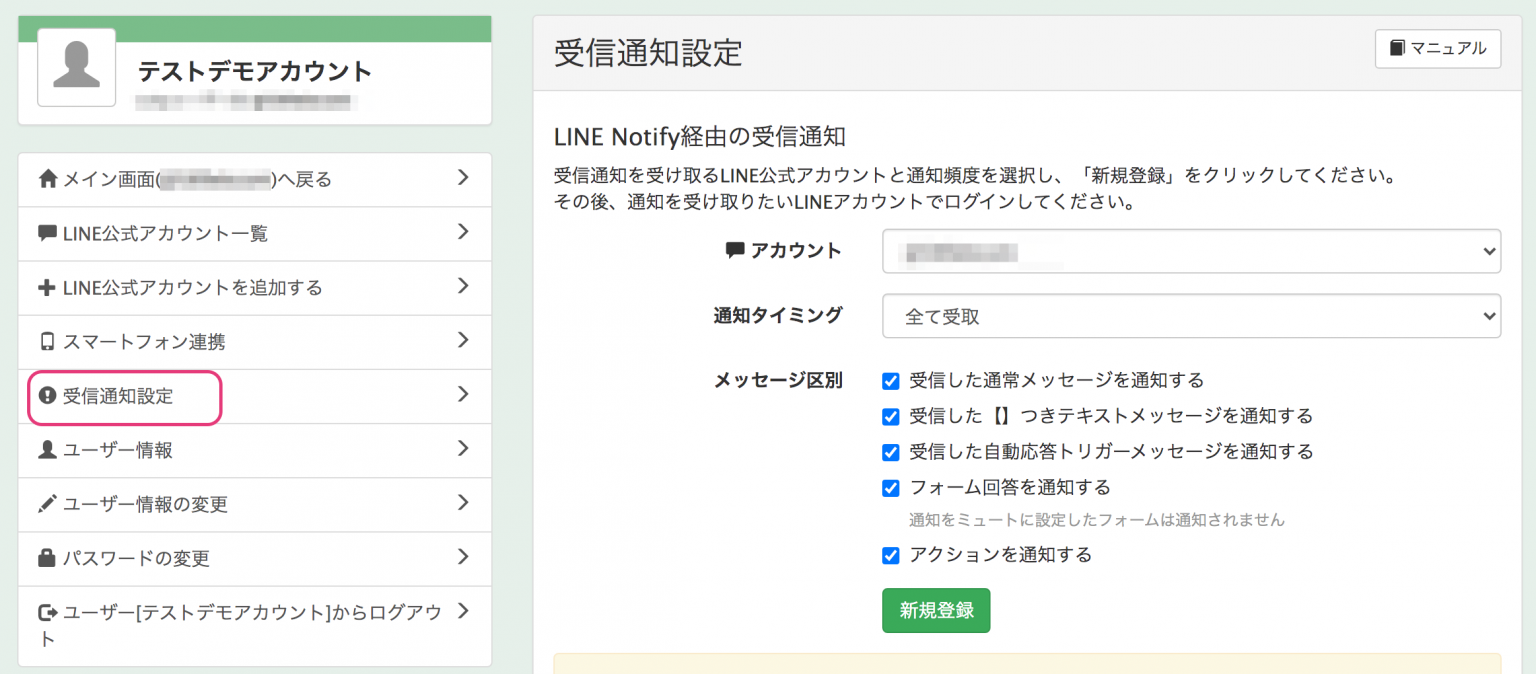Open ユーザー情報 menu item
The height and width of the screenshot is (674, 1536).
(x=255, y=450)
